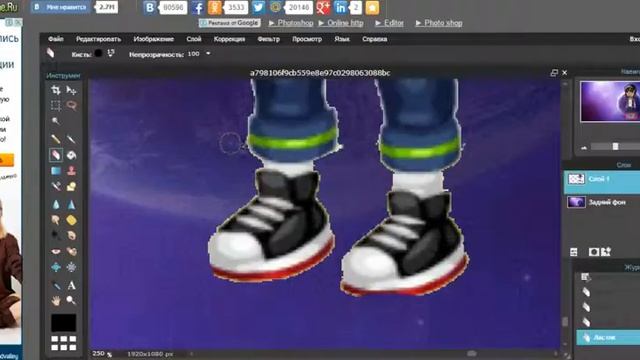Select the Dodge tool
This screenshot has width=640, height=360.
[x=56, y=236]
